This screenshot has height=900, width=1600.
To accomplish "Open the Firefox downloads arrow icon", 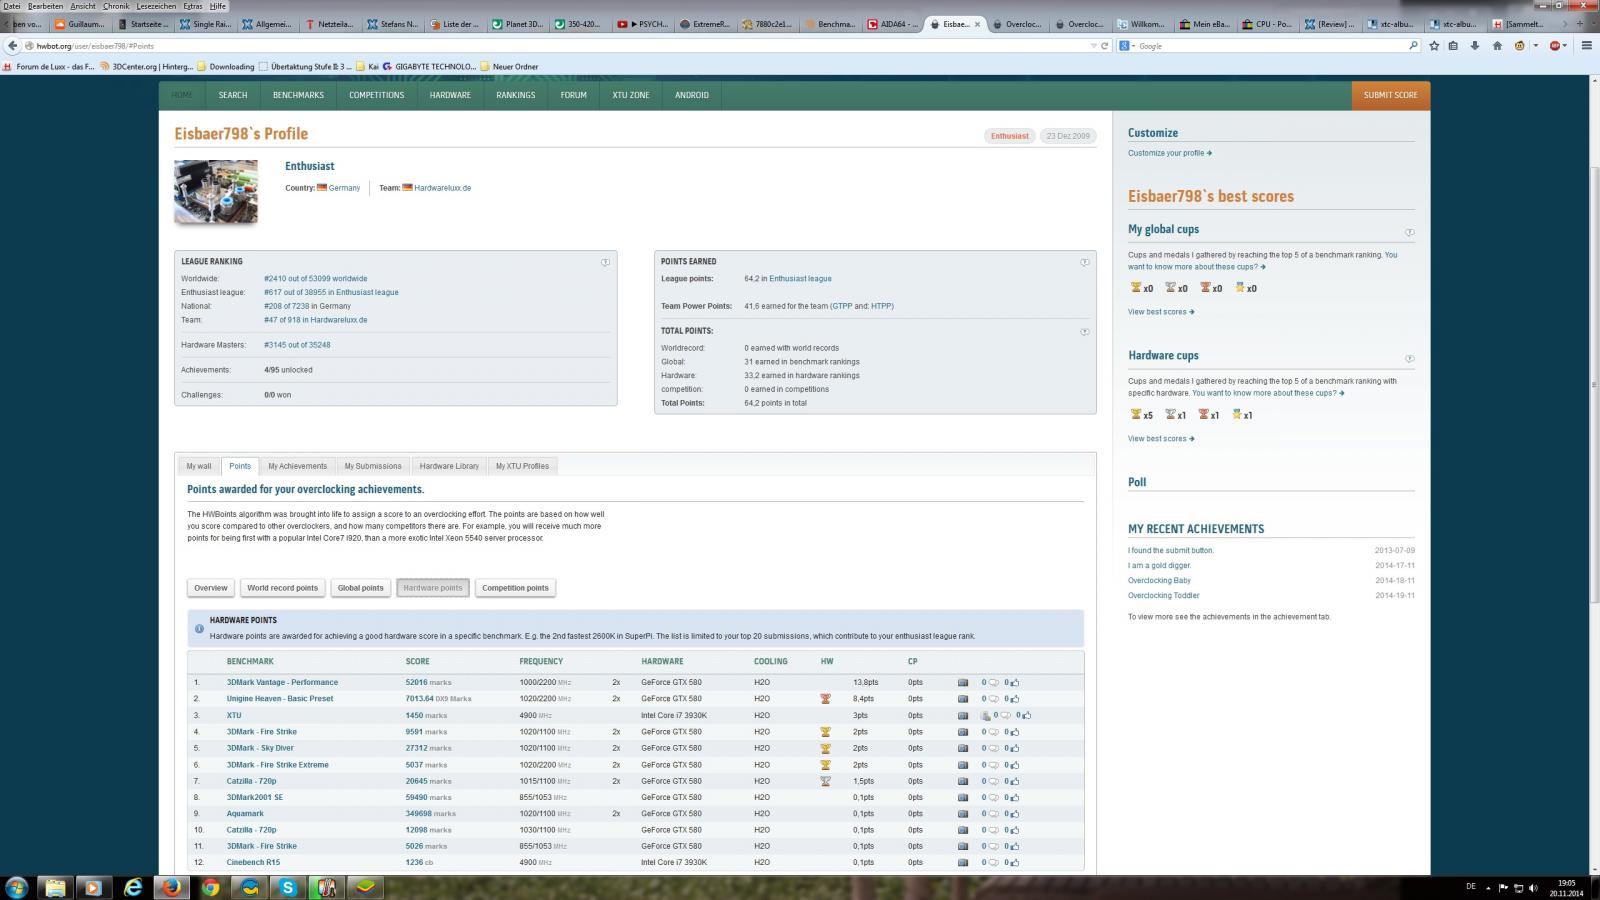I will click(x=1475, y=45).
